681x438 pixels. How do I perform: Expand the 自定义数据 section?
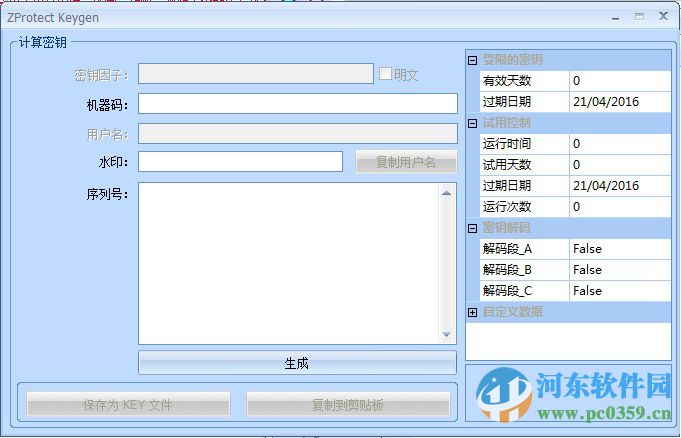[473, 312]
